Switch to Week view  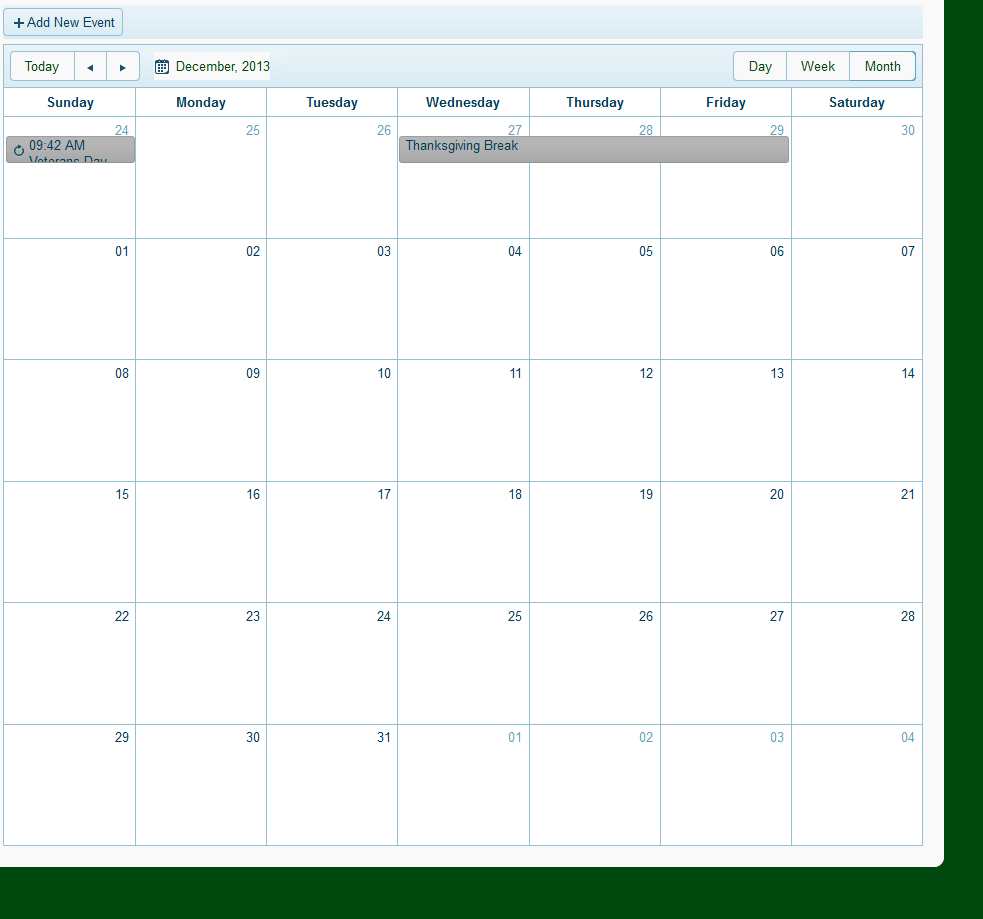817,66
